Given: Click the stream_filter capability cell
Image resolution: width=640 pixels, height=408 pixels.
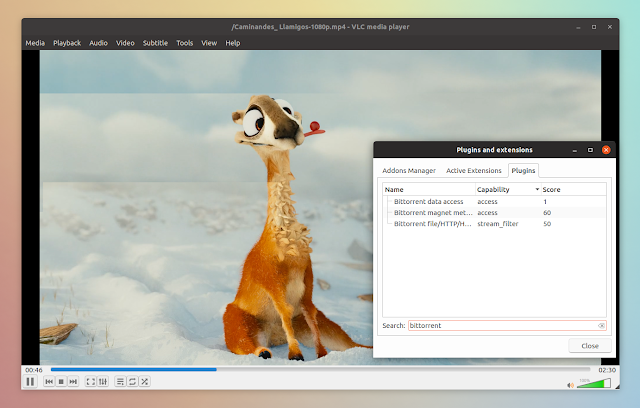Looking at the screenshot, I should pos(498,224).
